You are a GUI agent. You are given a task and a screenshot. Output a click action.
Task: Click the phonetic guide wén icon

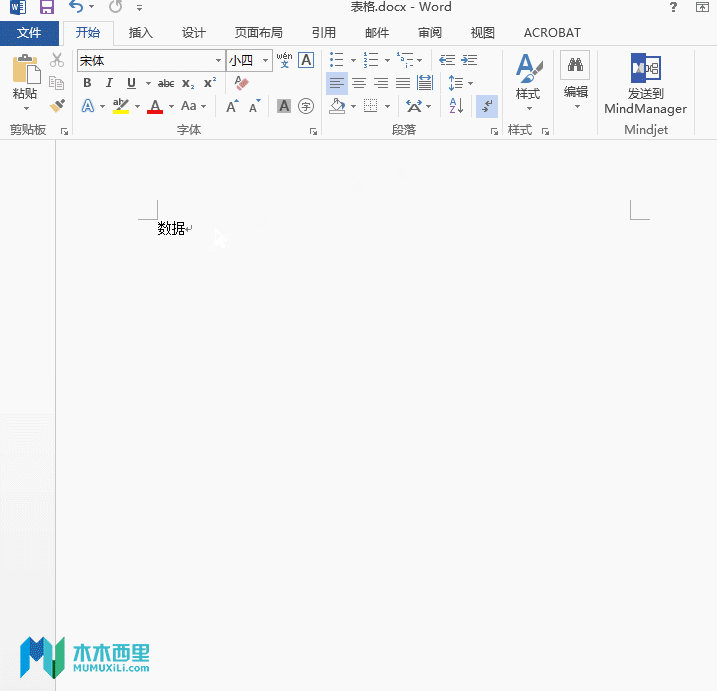[284, 60]
